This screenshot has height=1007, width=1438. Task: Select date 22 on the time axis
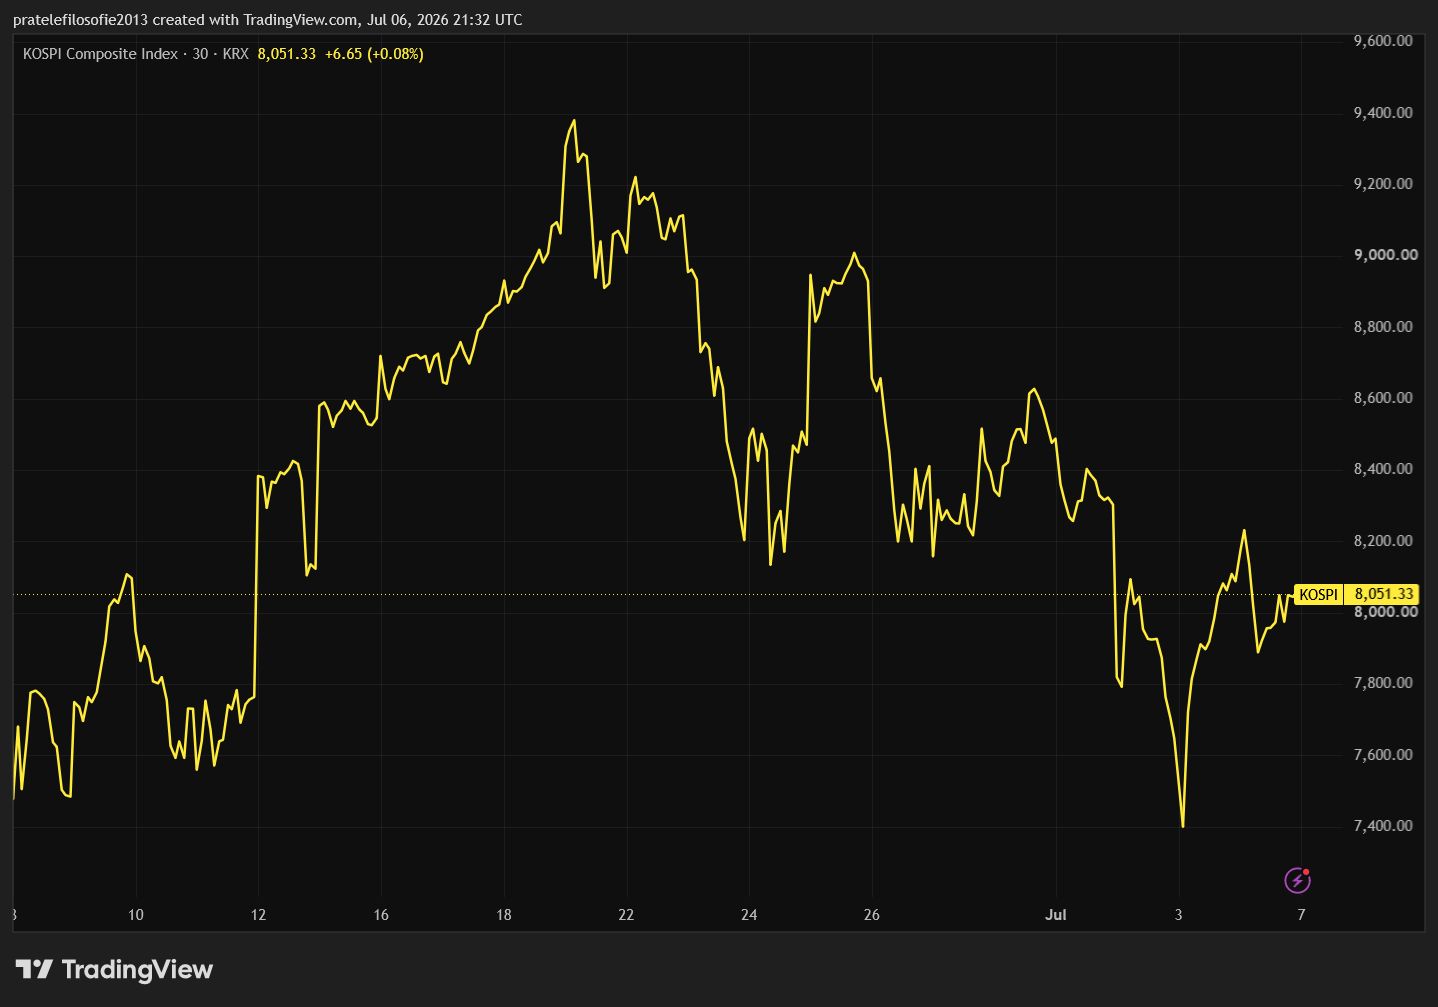626,914
